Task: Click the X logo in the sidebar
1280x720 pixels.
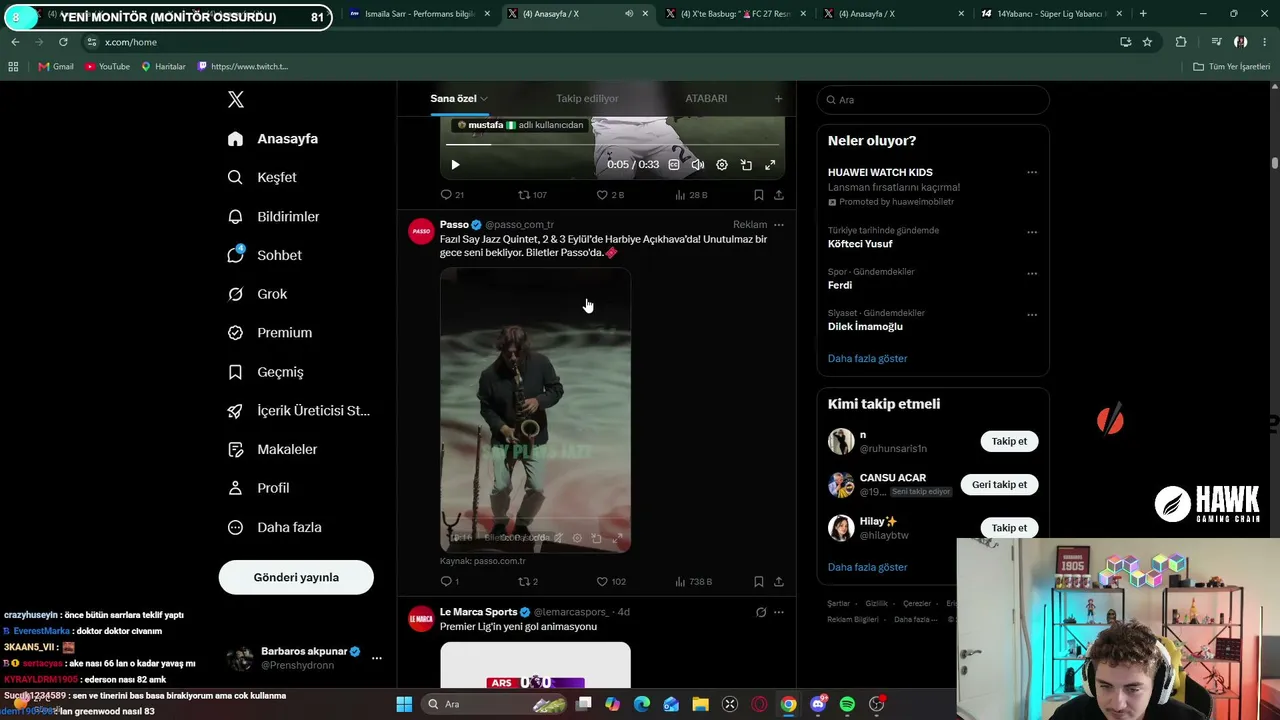Action: tap(236, 99)
